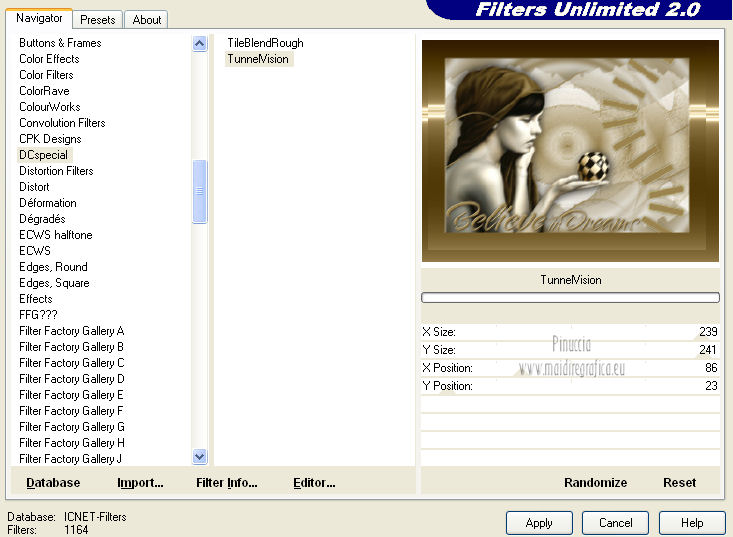The height and width of the screenshot is (537, 733).
Task: Randomize the filter settings
Action: [x=596, y=482]
